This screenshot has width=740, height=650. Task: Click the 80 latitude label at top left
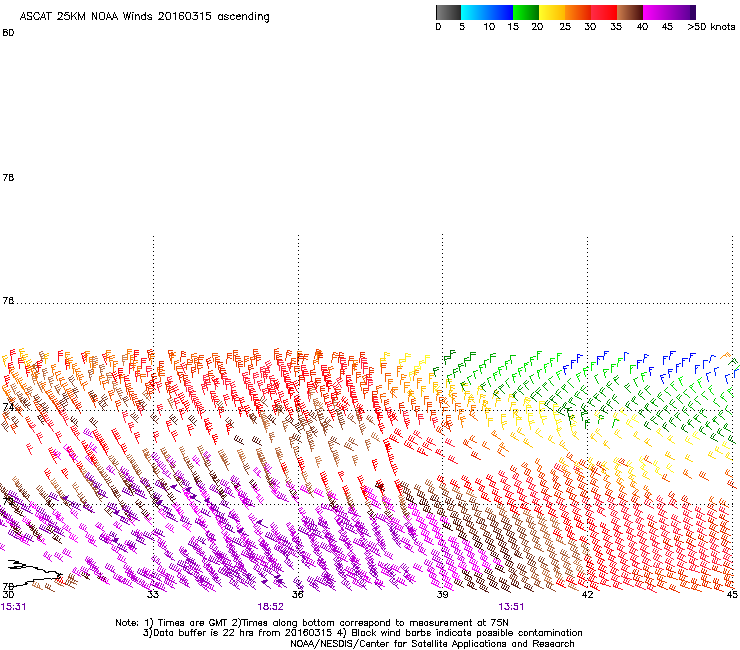tap(8, 33)
